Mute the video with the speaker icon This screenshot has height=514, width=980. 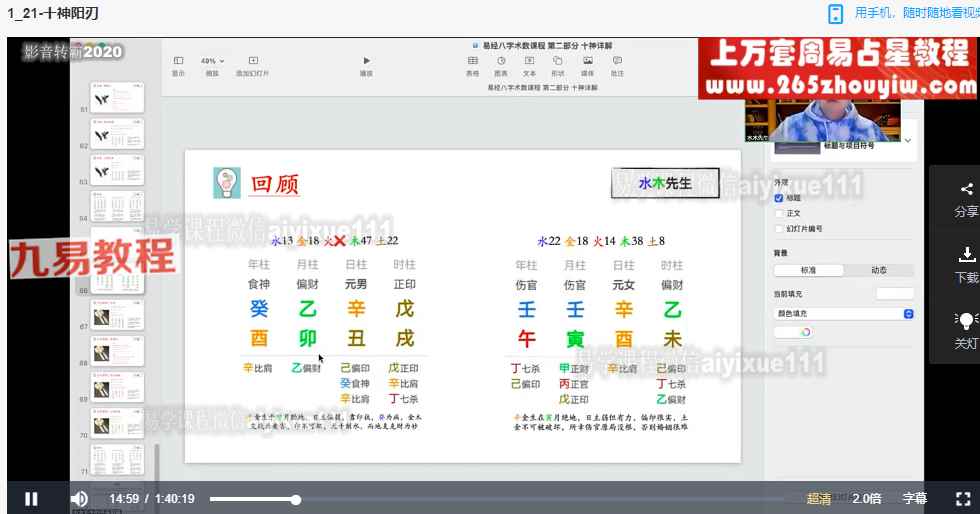click(79, 498)
